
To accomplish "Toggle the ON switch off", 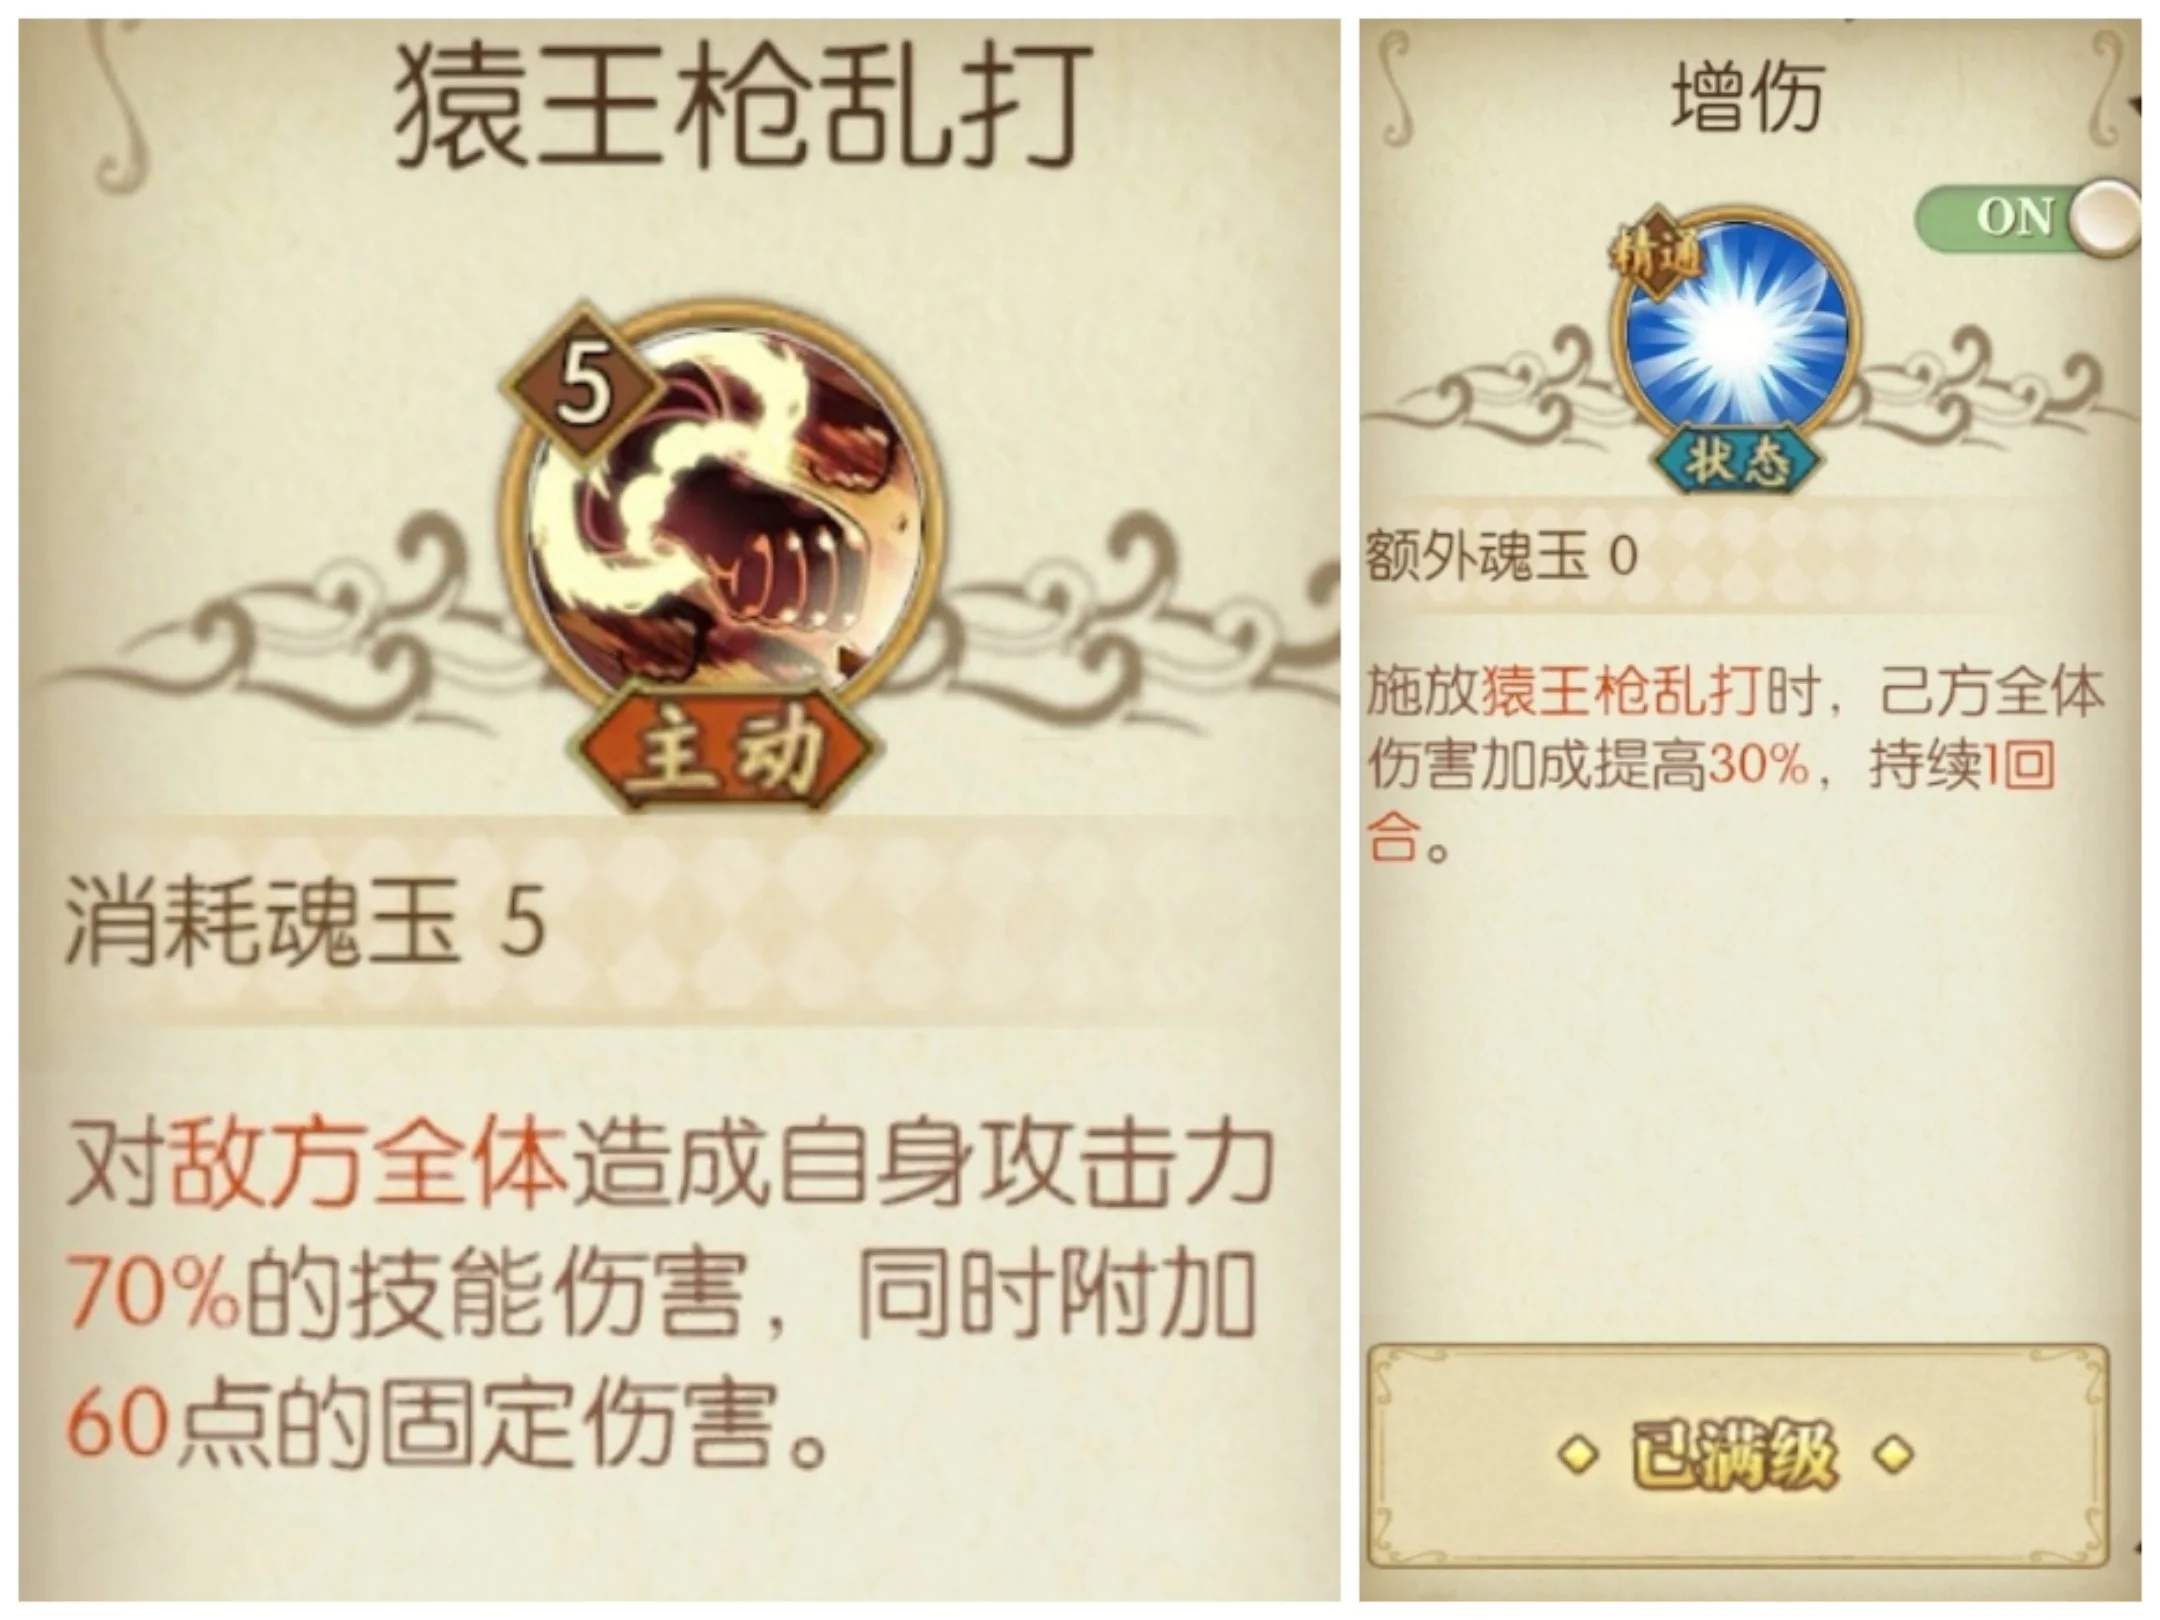I will pyautogui.click(x=2027, y=216).
